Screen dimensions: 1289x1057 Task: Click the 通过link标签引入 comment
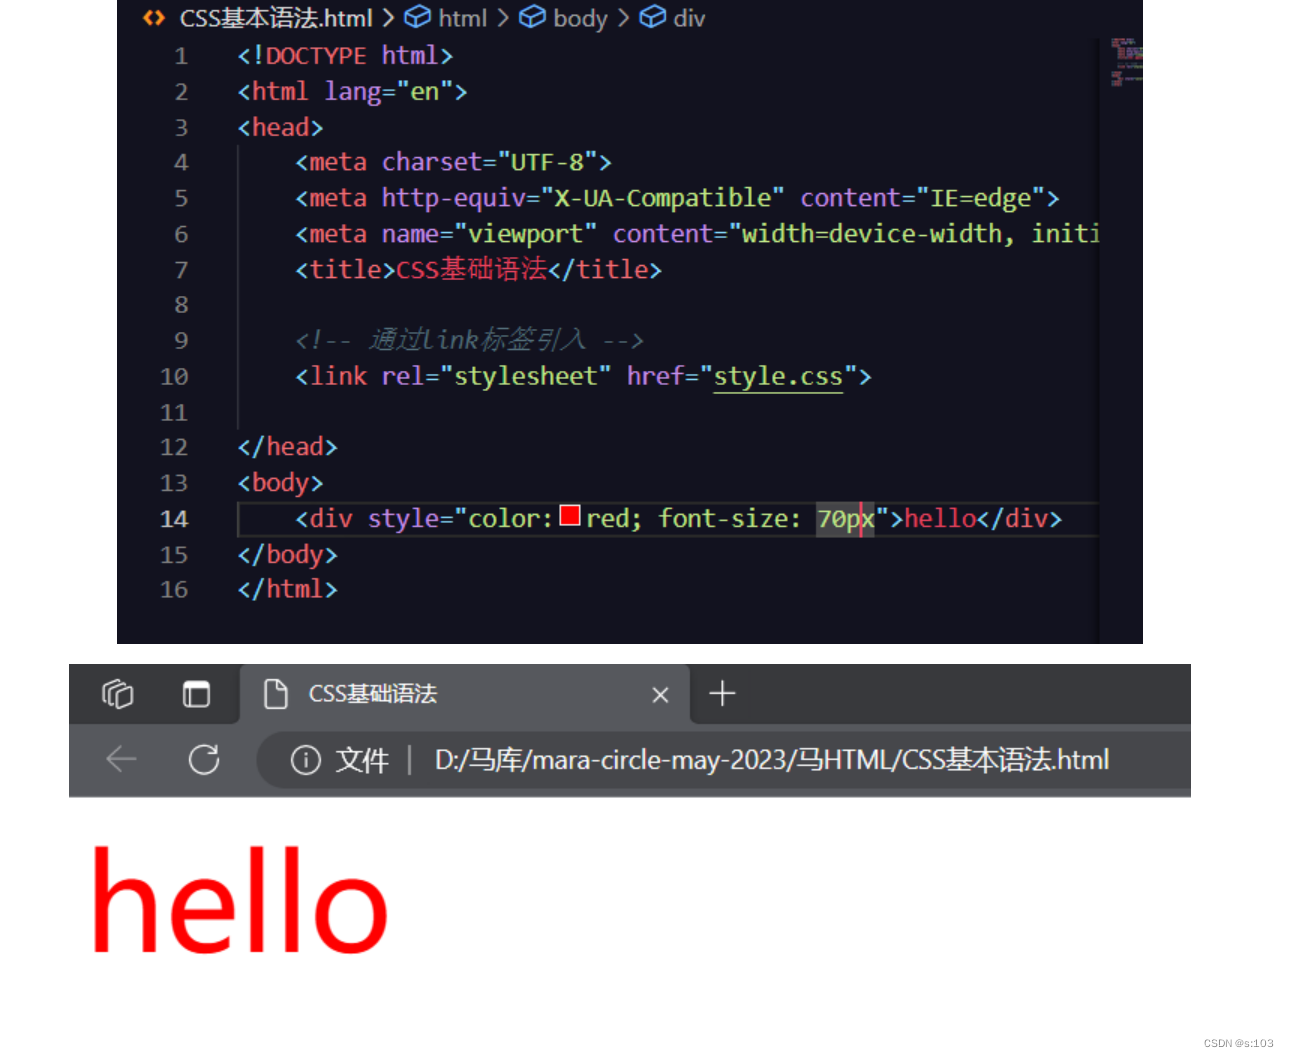coord(469,340)
